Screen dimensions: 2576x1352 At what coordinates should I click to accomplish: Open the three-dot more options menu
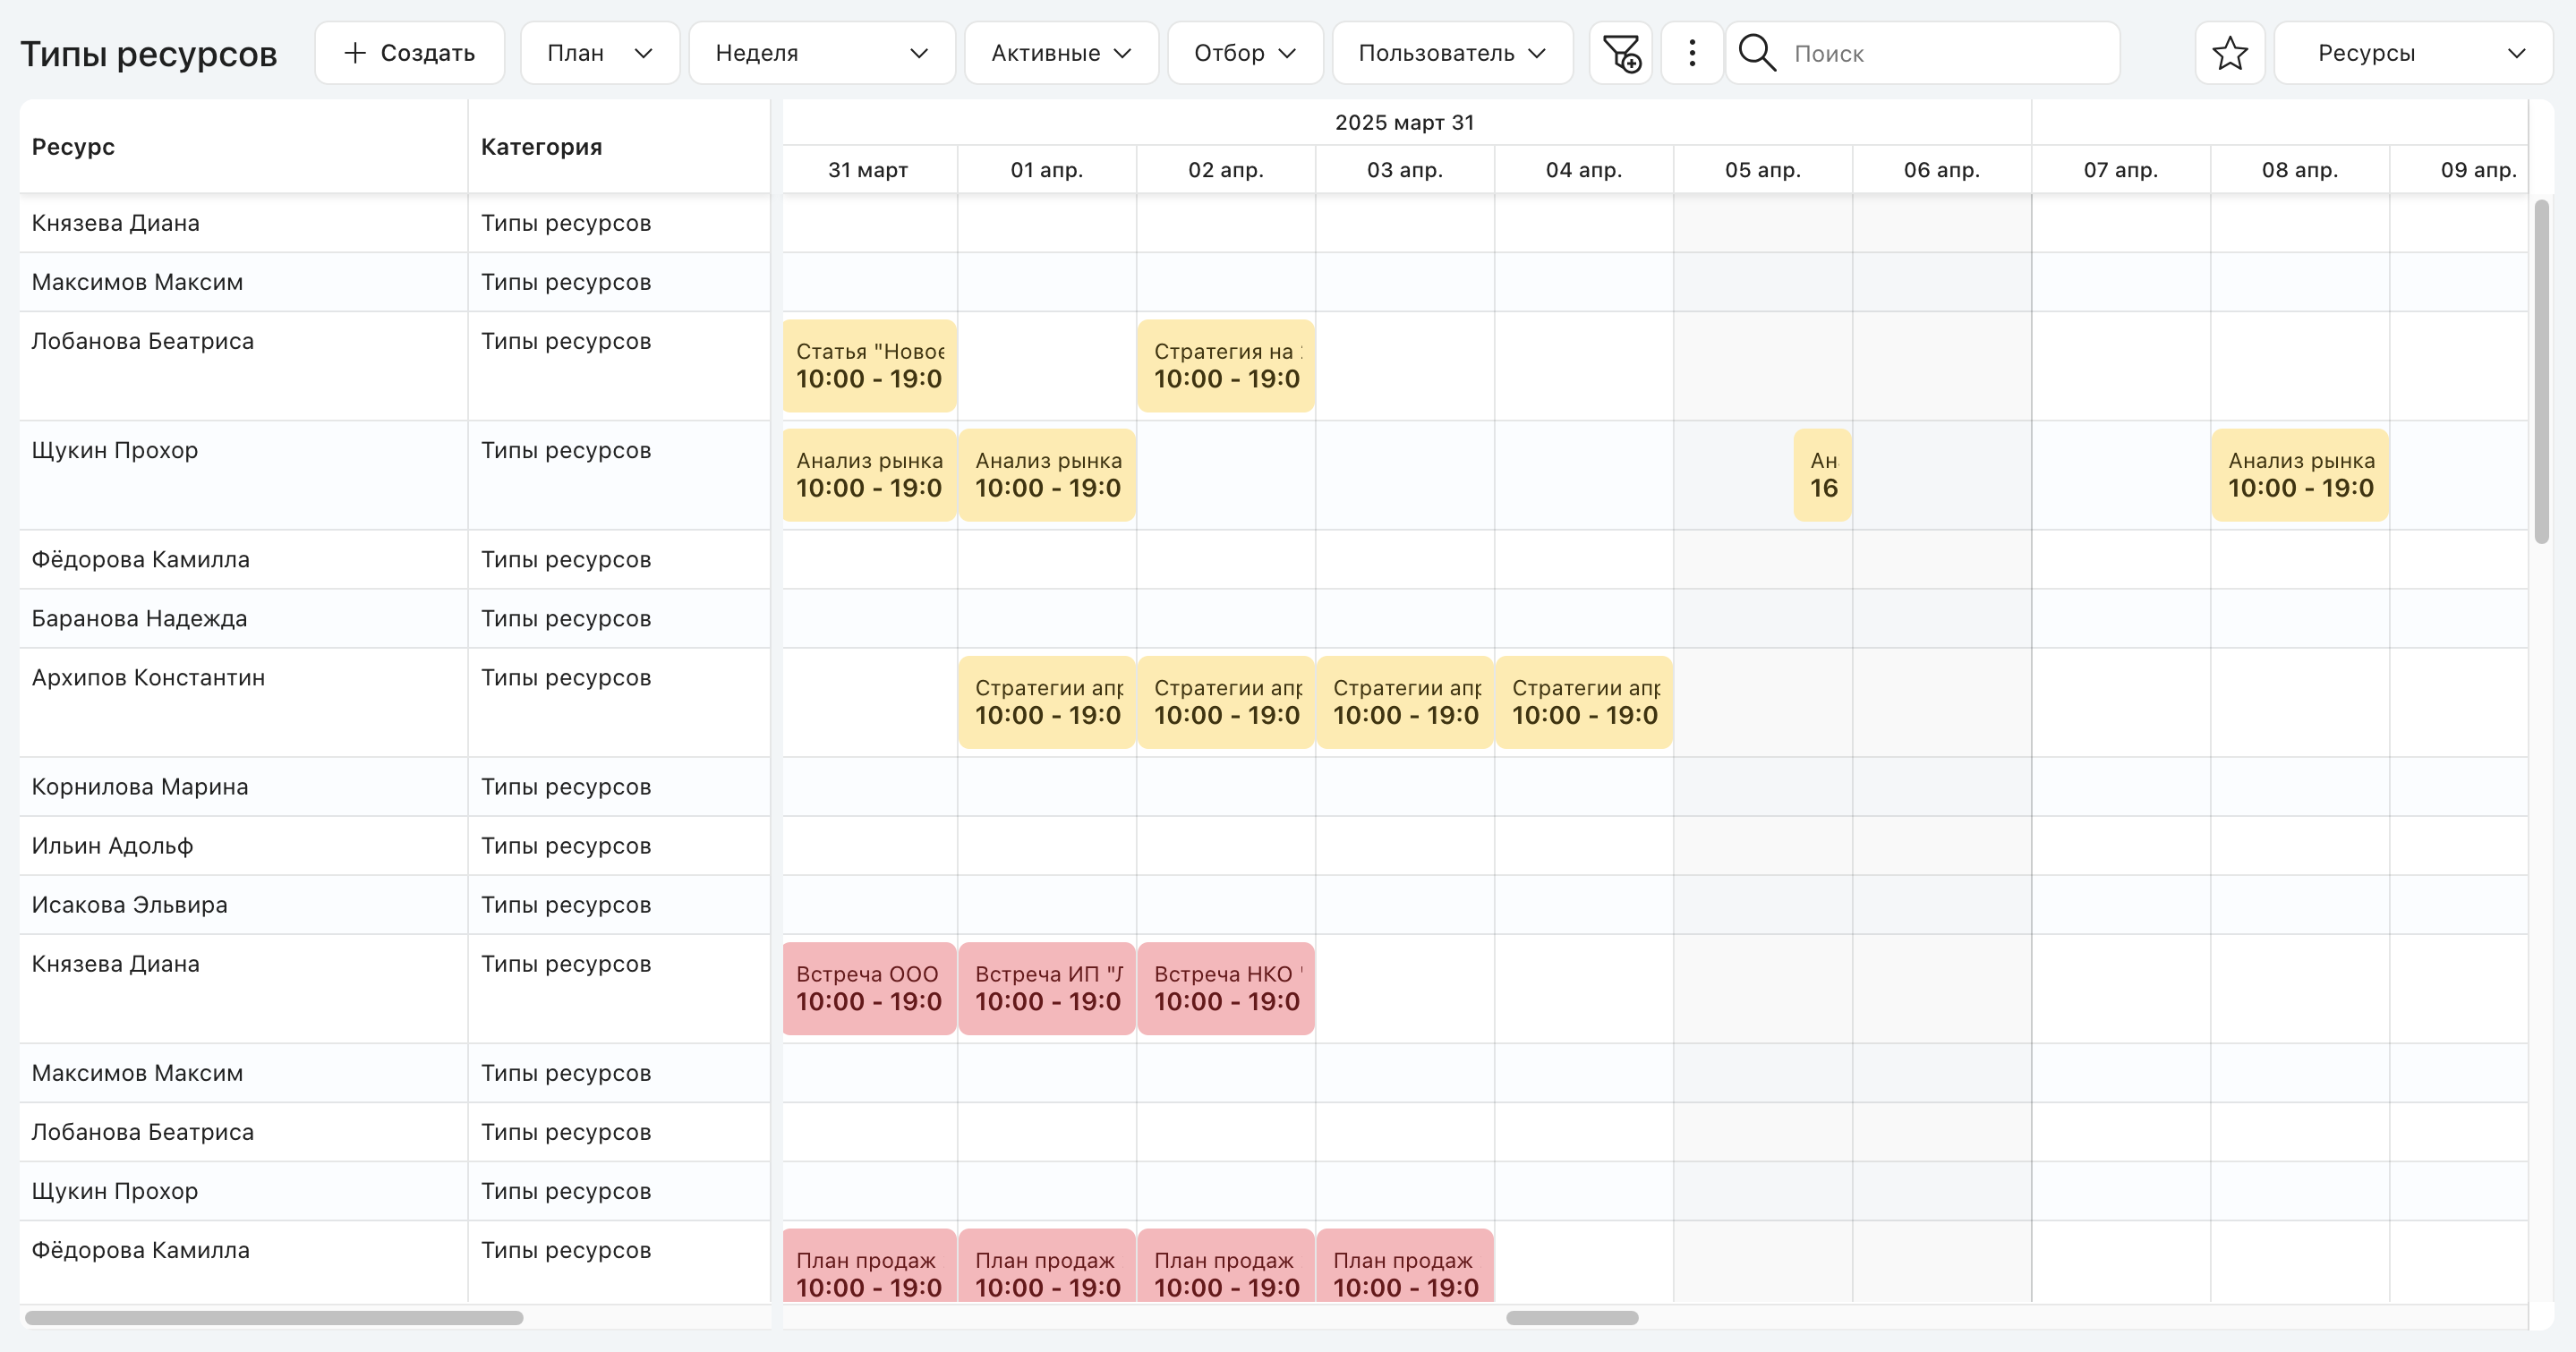(1691, 53)
